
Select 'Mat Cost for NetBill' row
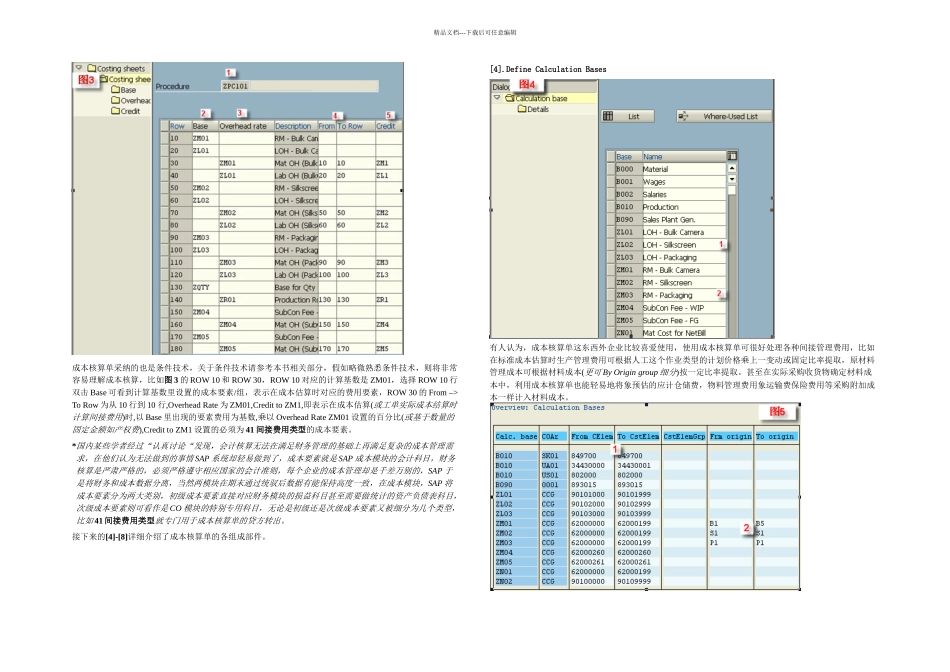coord(670,333)
